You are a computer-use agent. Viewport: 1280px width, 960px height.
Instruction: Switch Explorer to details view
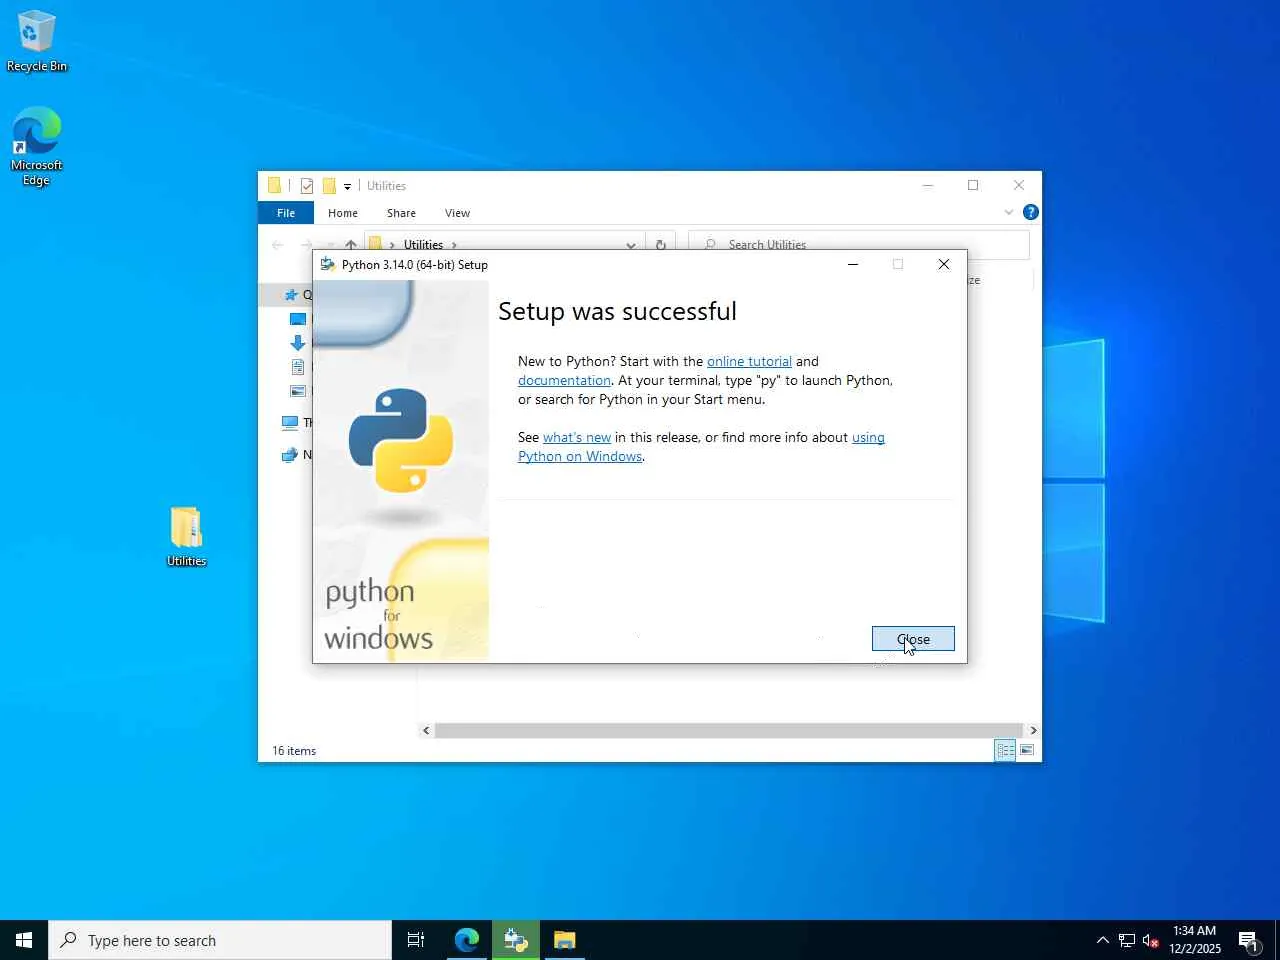click(x=1005, y=750)
